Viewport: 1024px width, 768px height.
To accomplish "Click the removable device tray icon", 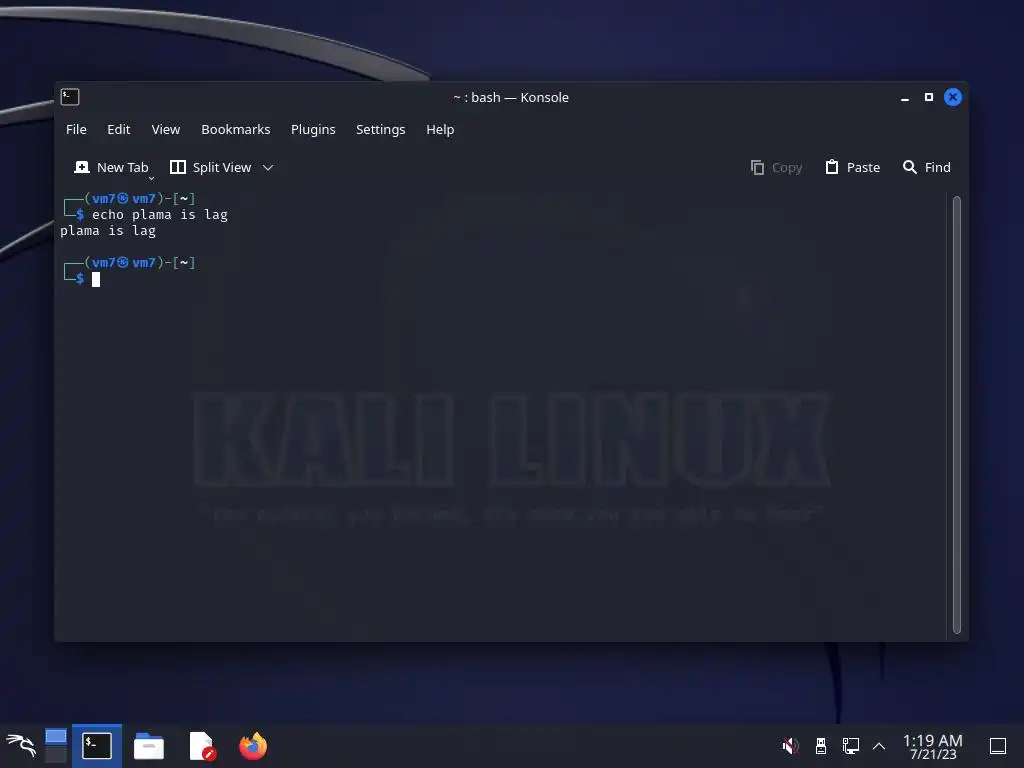I will 821,746.
